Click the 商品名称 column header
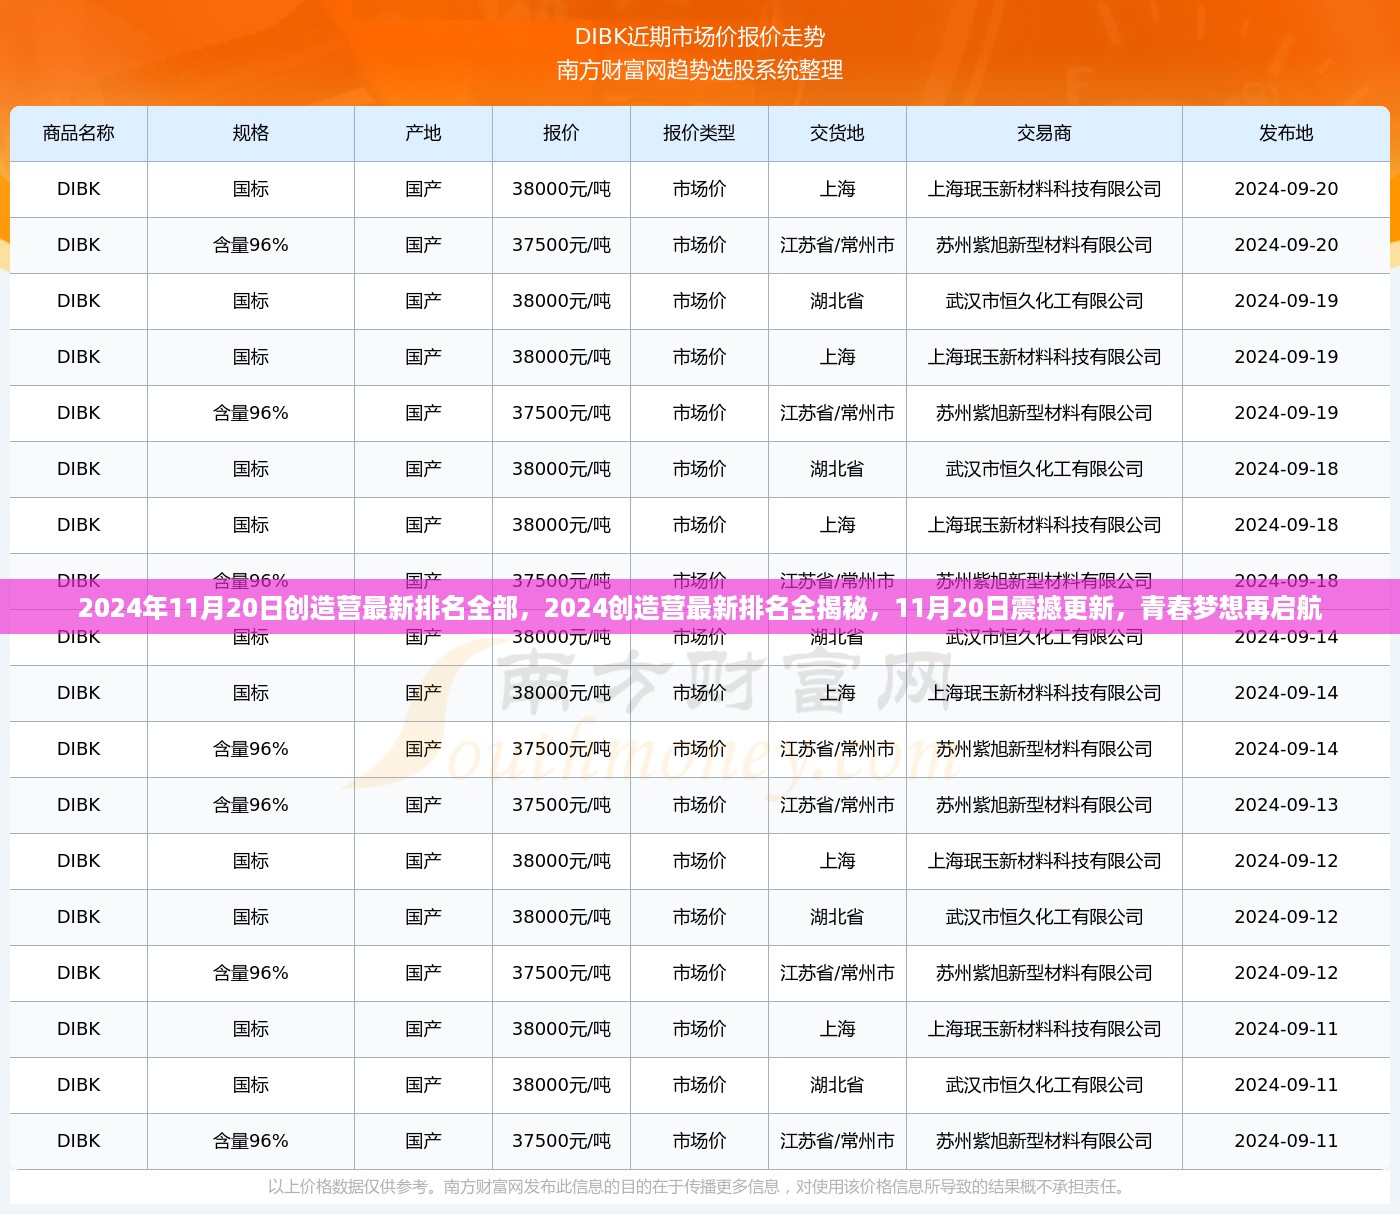Screen dimensions: 1400x1214 click(79, 133)
